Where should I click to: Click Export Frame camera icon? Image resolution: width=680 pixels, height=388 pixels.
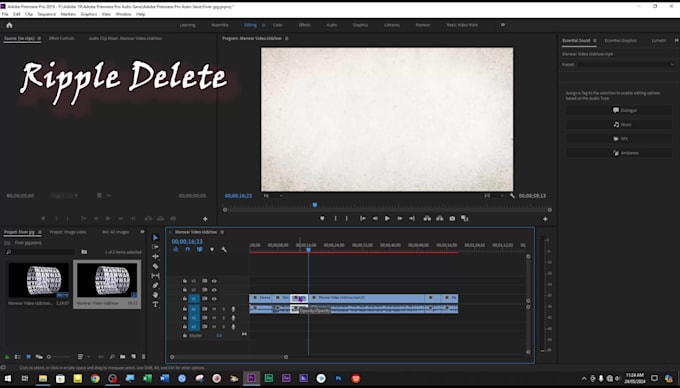pos(452,218)
